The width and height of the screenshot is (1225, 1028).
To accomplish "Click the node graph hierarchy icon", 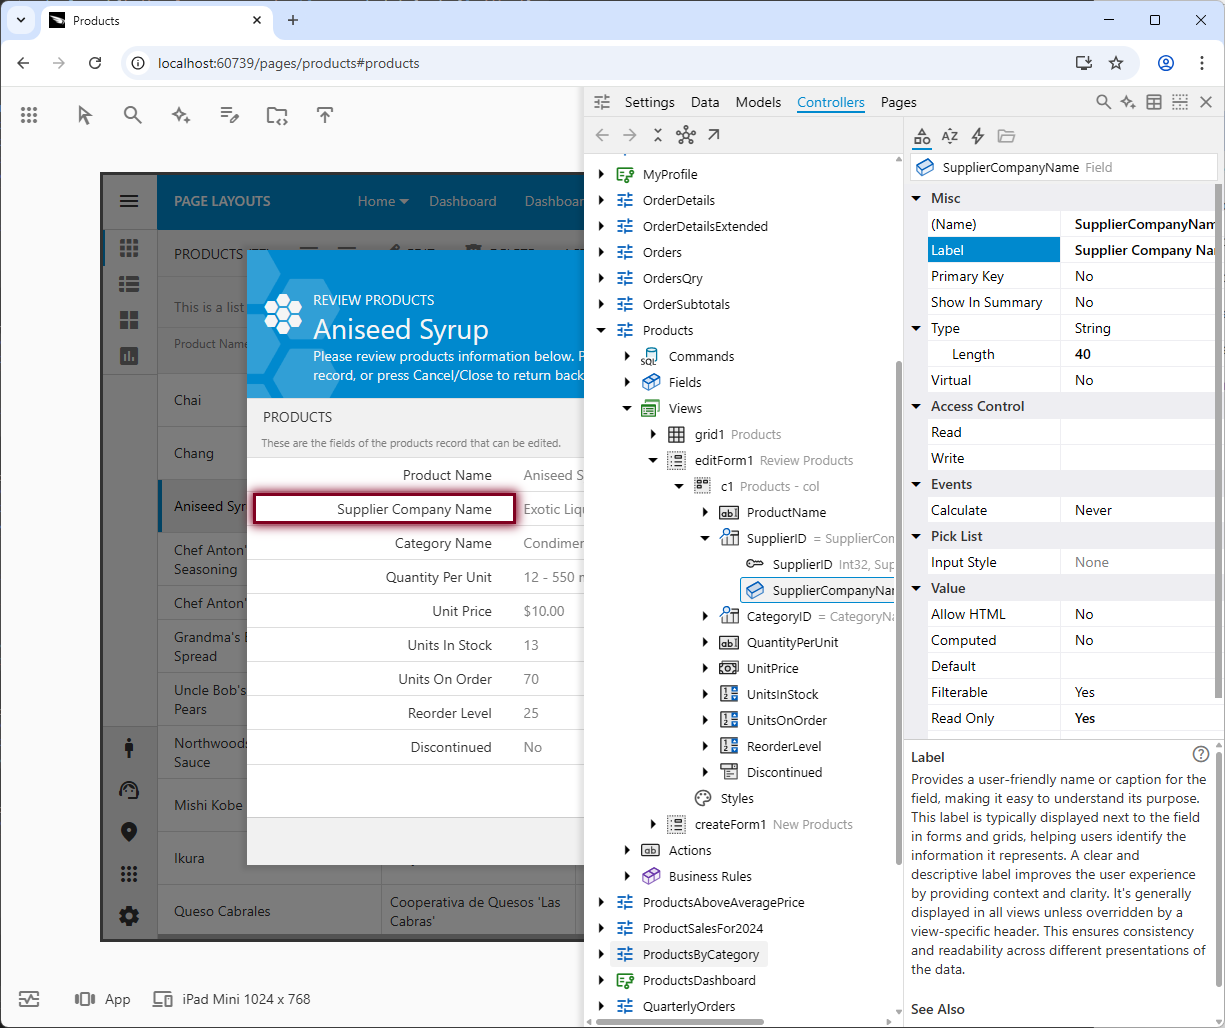I will click(x=685, y=135).
